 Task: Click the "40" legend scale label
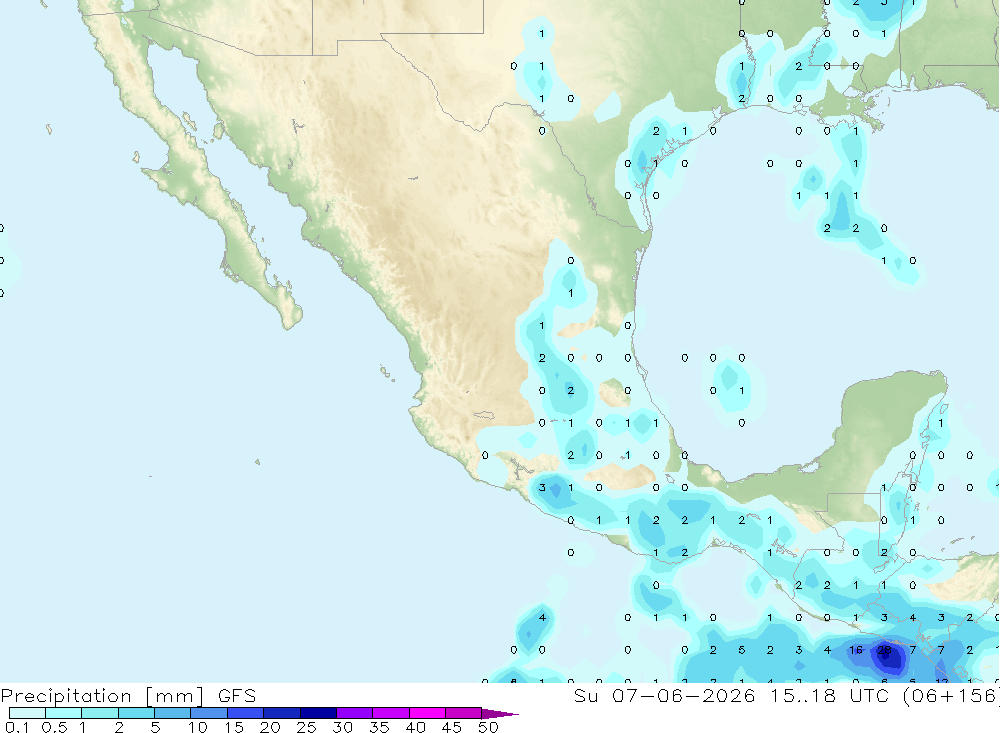click(415, 727)
